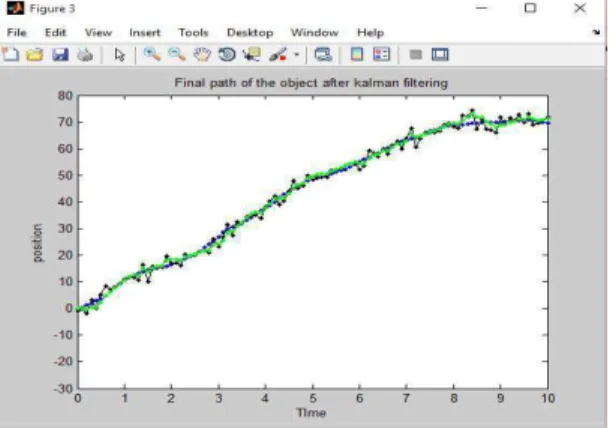Minimize the Figure 3 window
Image resolution: width=616 pixels, height=428 pixels.
[x=482, y=8]
